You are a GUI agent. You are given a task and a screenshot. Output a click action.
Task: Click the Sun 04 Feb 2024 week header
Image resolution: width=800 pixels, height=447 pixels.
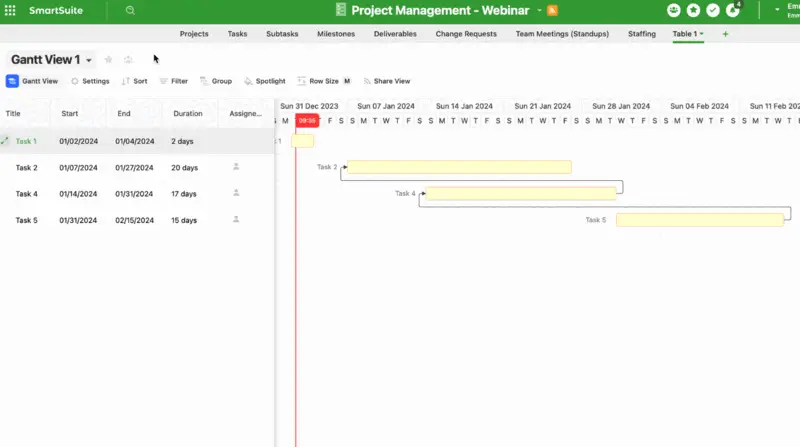pos(699,106)
